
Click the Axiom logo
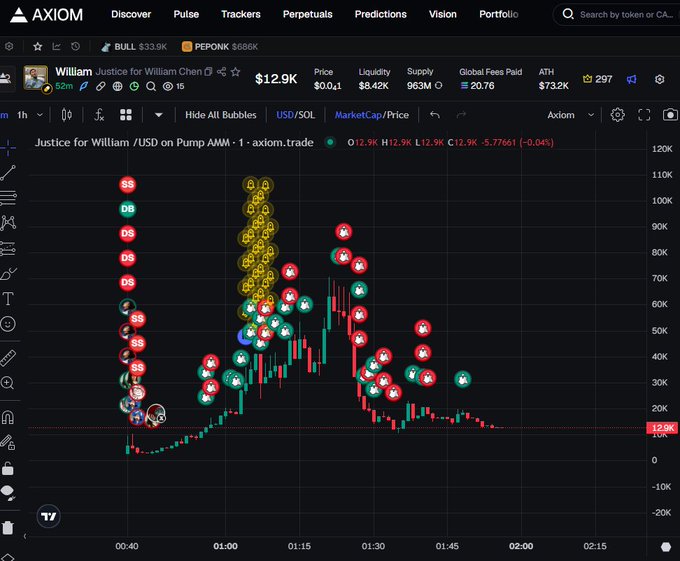click(x=46, y=15)
